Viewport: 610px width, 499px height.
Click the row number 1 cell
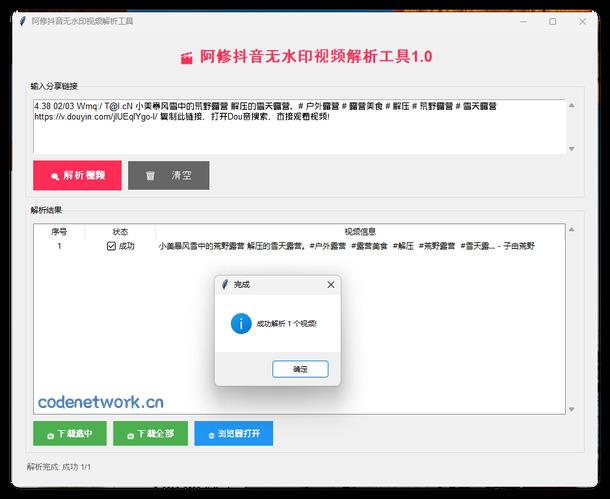pyautogui.click(x=59, y=246)
